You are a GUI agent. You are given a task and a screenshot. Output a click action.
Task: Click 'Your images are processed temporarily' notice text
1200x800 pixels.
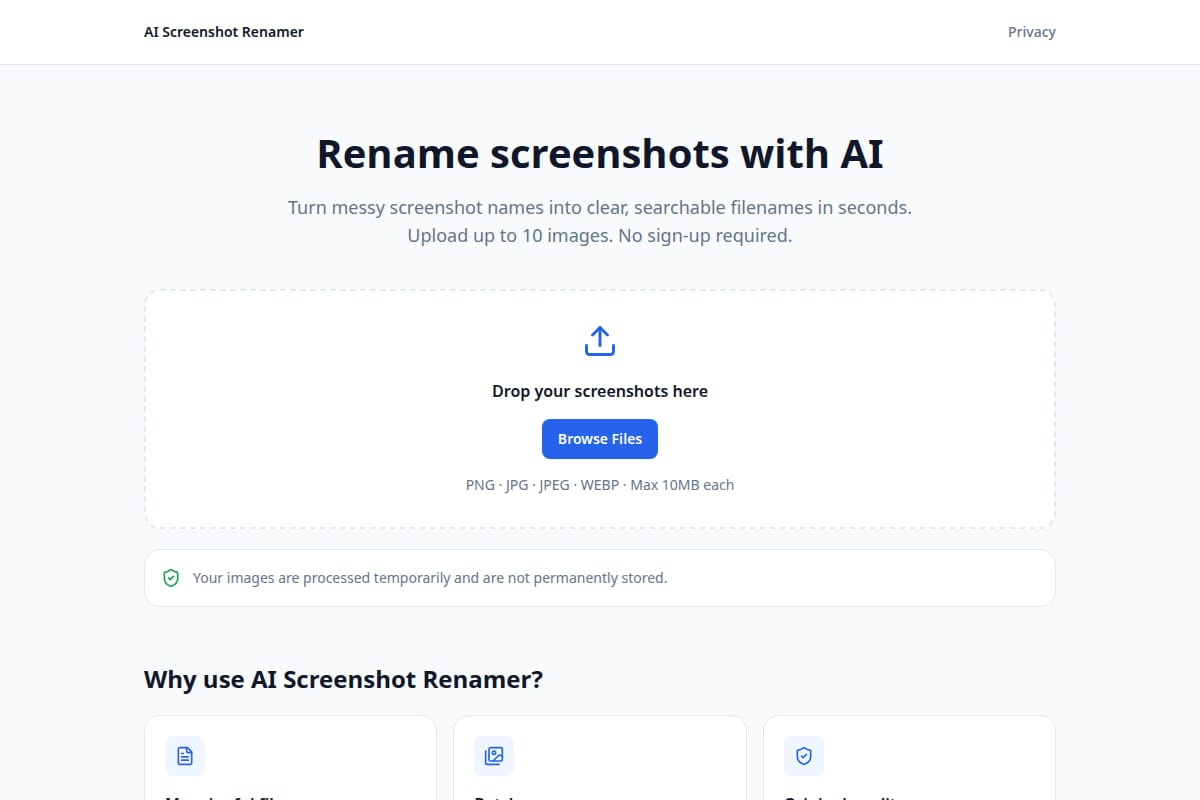(430, 578)
